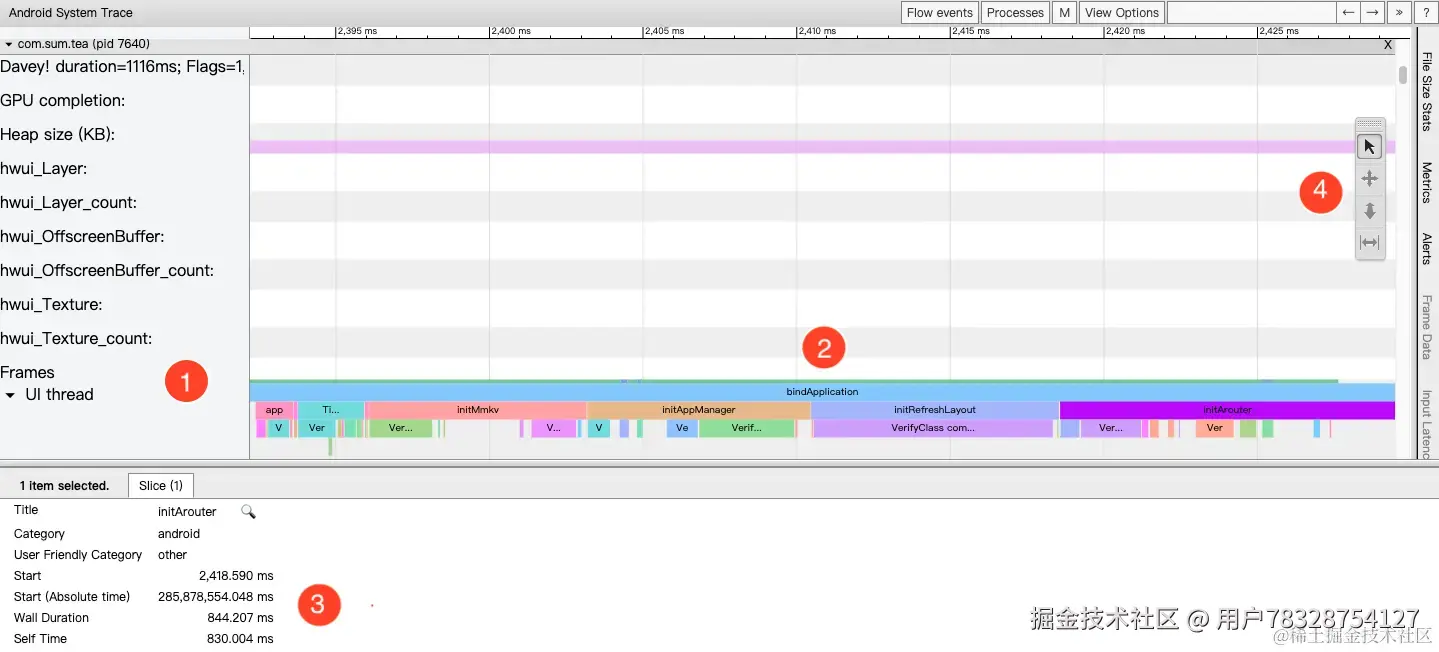Open the File Size Stats side tab

(1427, 91)
